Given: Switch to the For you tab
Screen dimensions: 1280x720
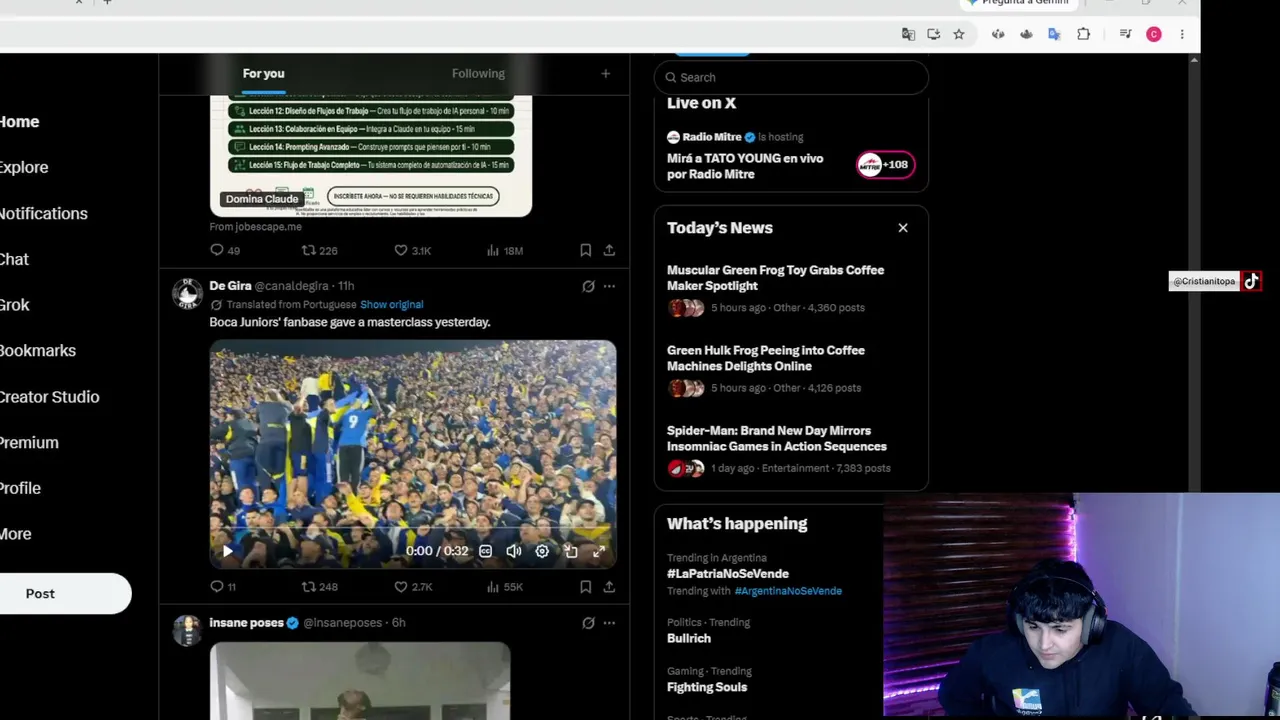Looking at the screenshot, I should coord(263,74).
